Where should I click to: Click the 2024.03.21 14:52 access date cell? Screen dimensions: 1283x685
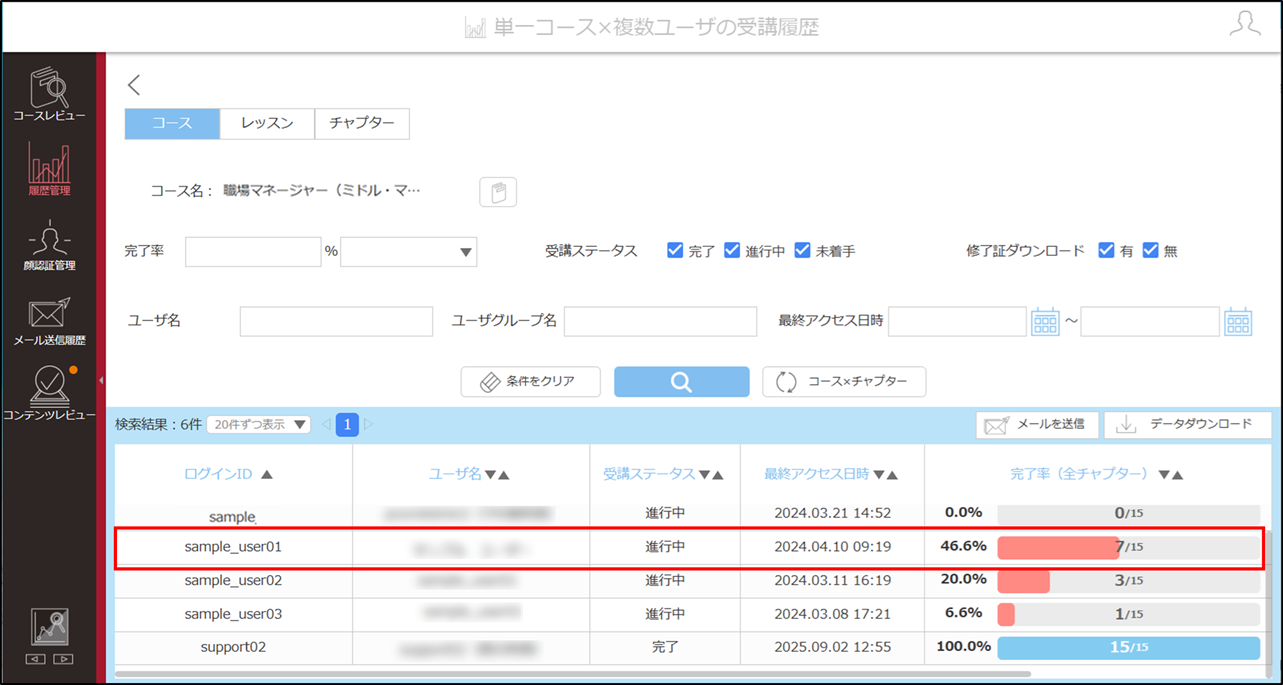[832, 513]
